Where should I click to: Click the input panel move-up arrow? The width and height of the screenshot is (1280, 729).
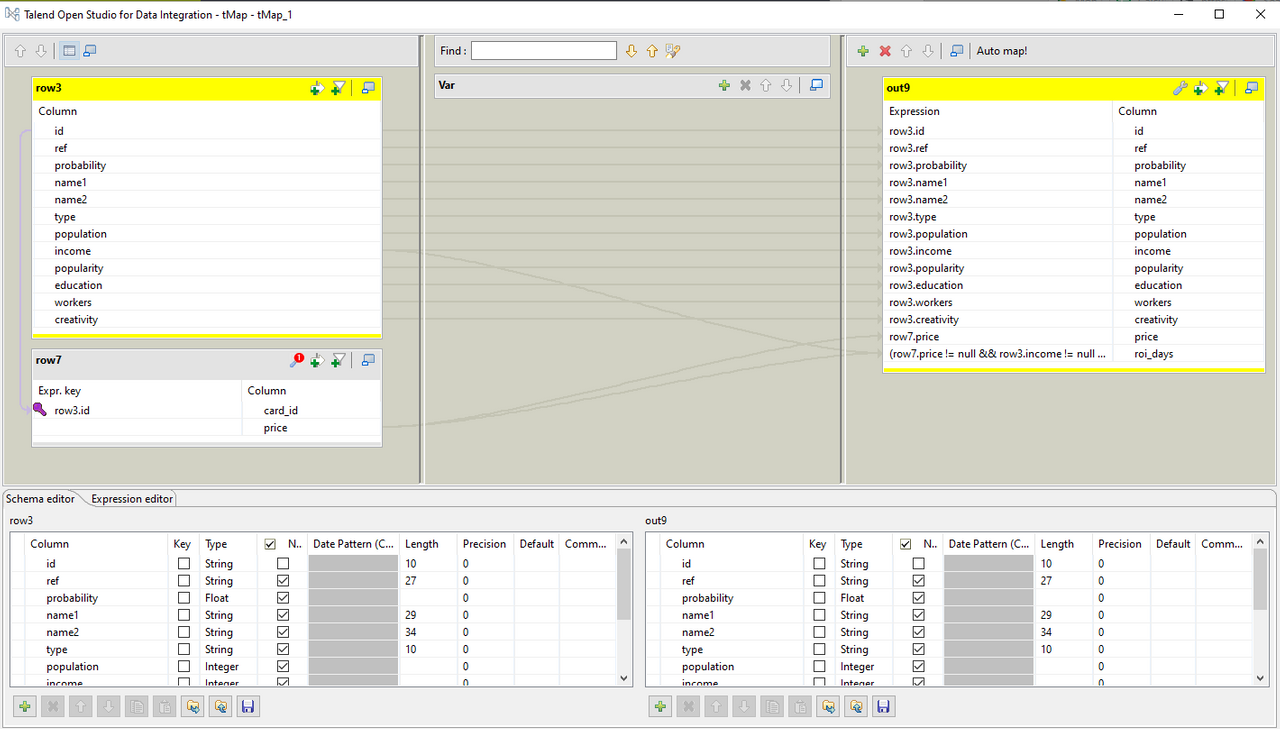[x=20, y=51]
